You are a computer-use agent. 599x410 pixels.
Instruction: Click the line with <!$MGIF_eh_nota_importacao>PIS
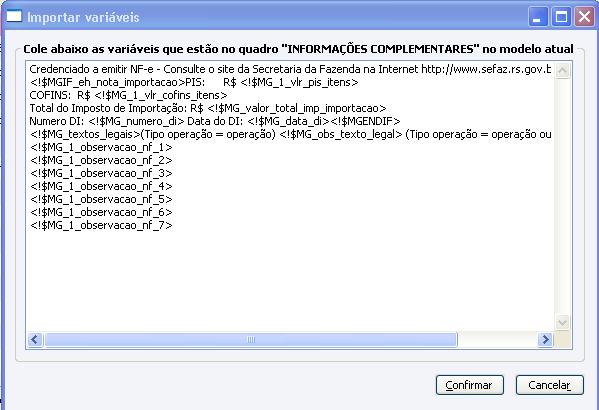(194, 82)
